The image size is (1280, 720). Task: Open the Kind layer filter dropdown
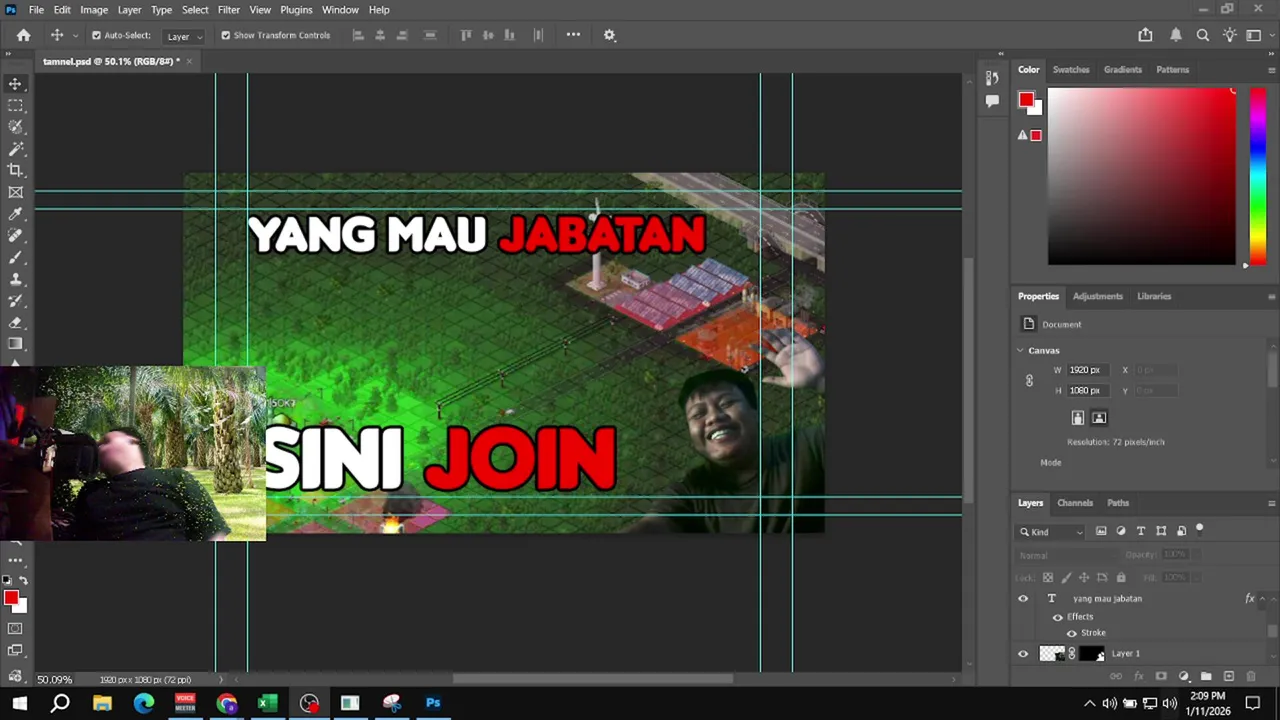tap(1051, 531)
